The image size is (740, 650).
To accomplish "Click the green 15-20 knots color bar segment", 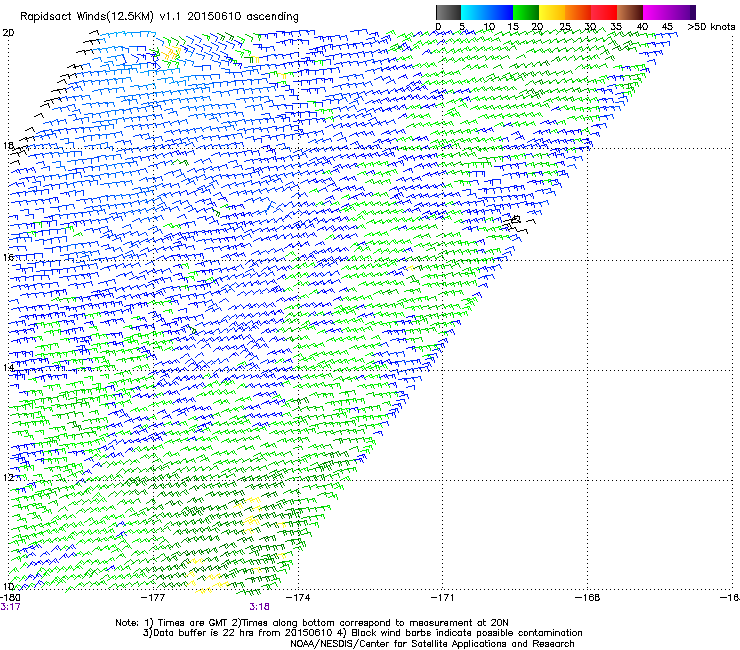I will pos(526,12).
